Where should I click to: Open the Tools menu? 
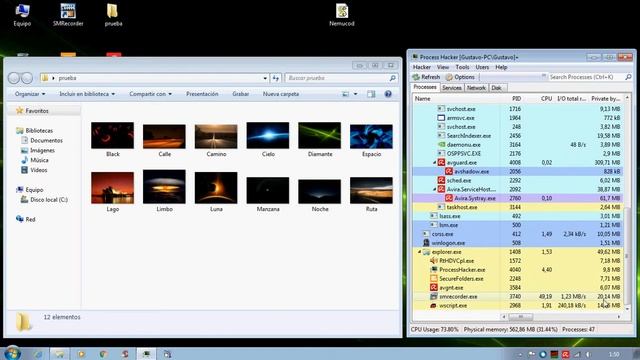coord(462,67)
